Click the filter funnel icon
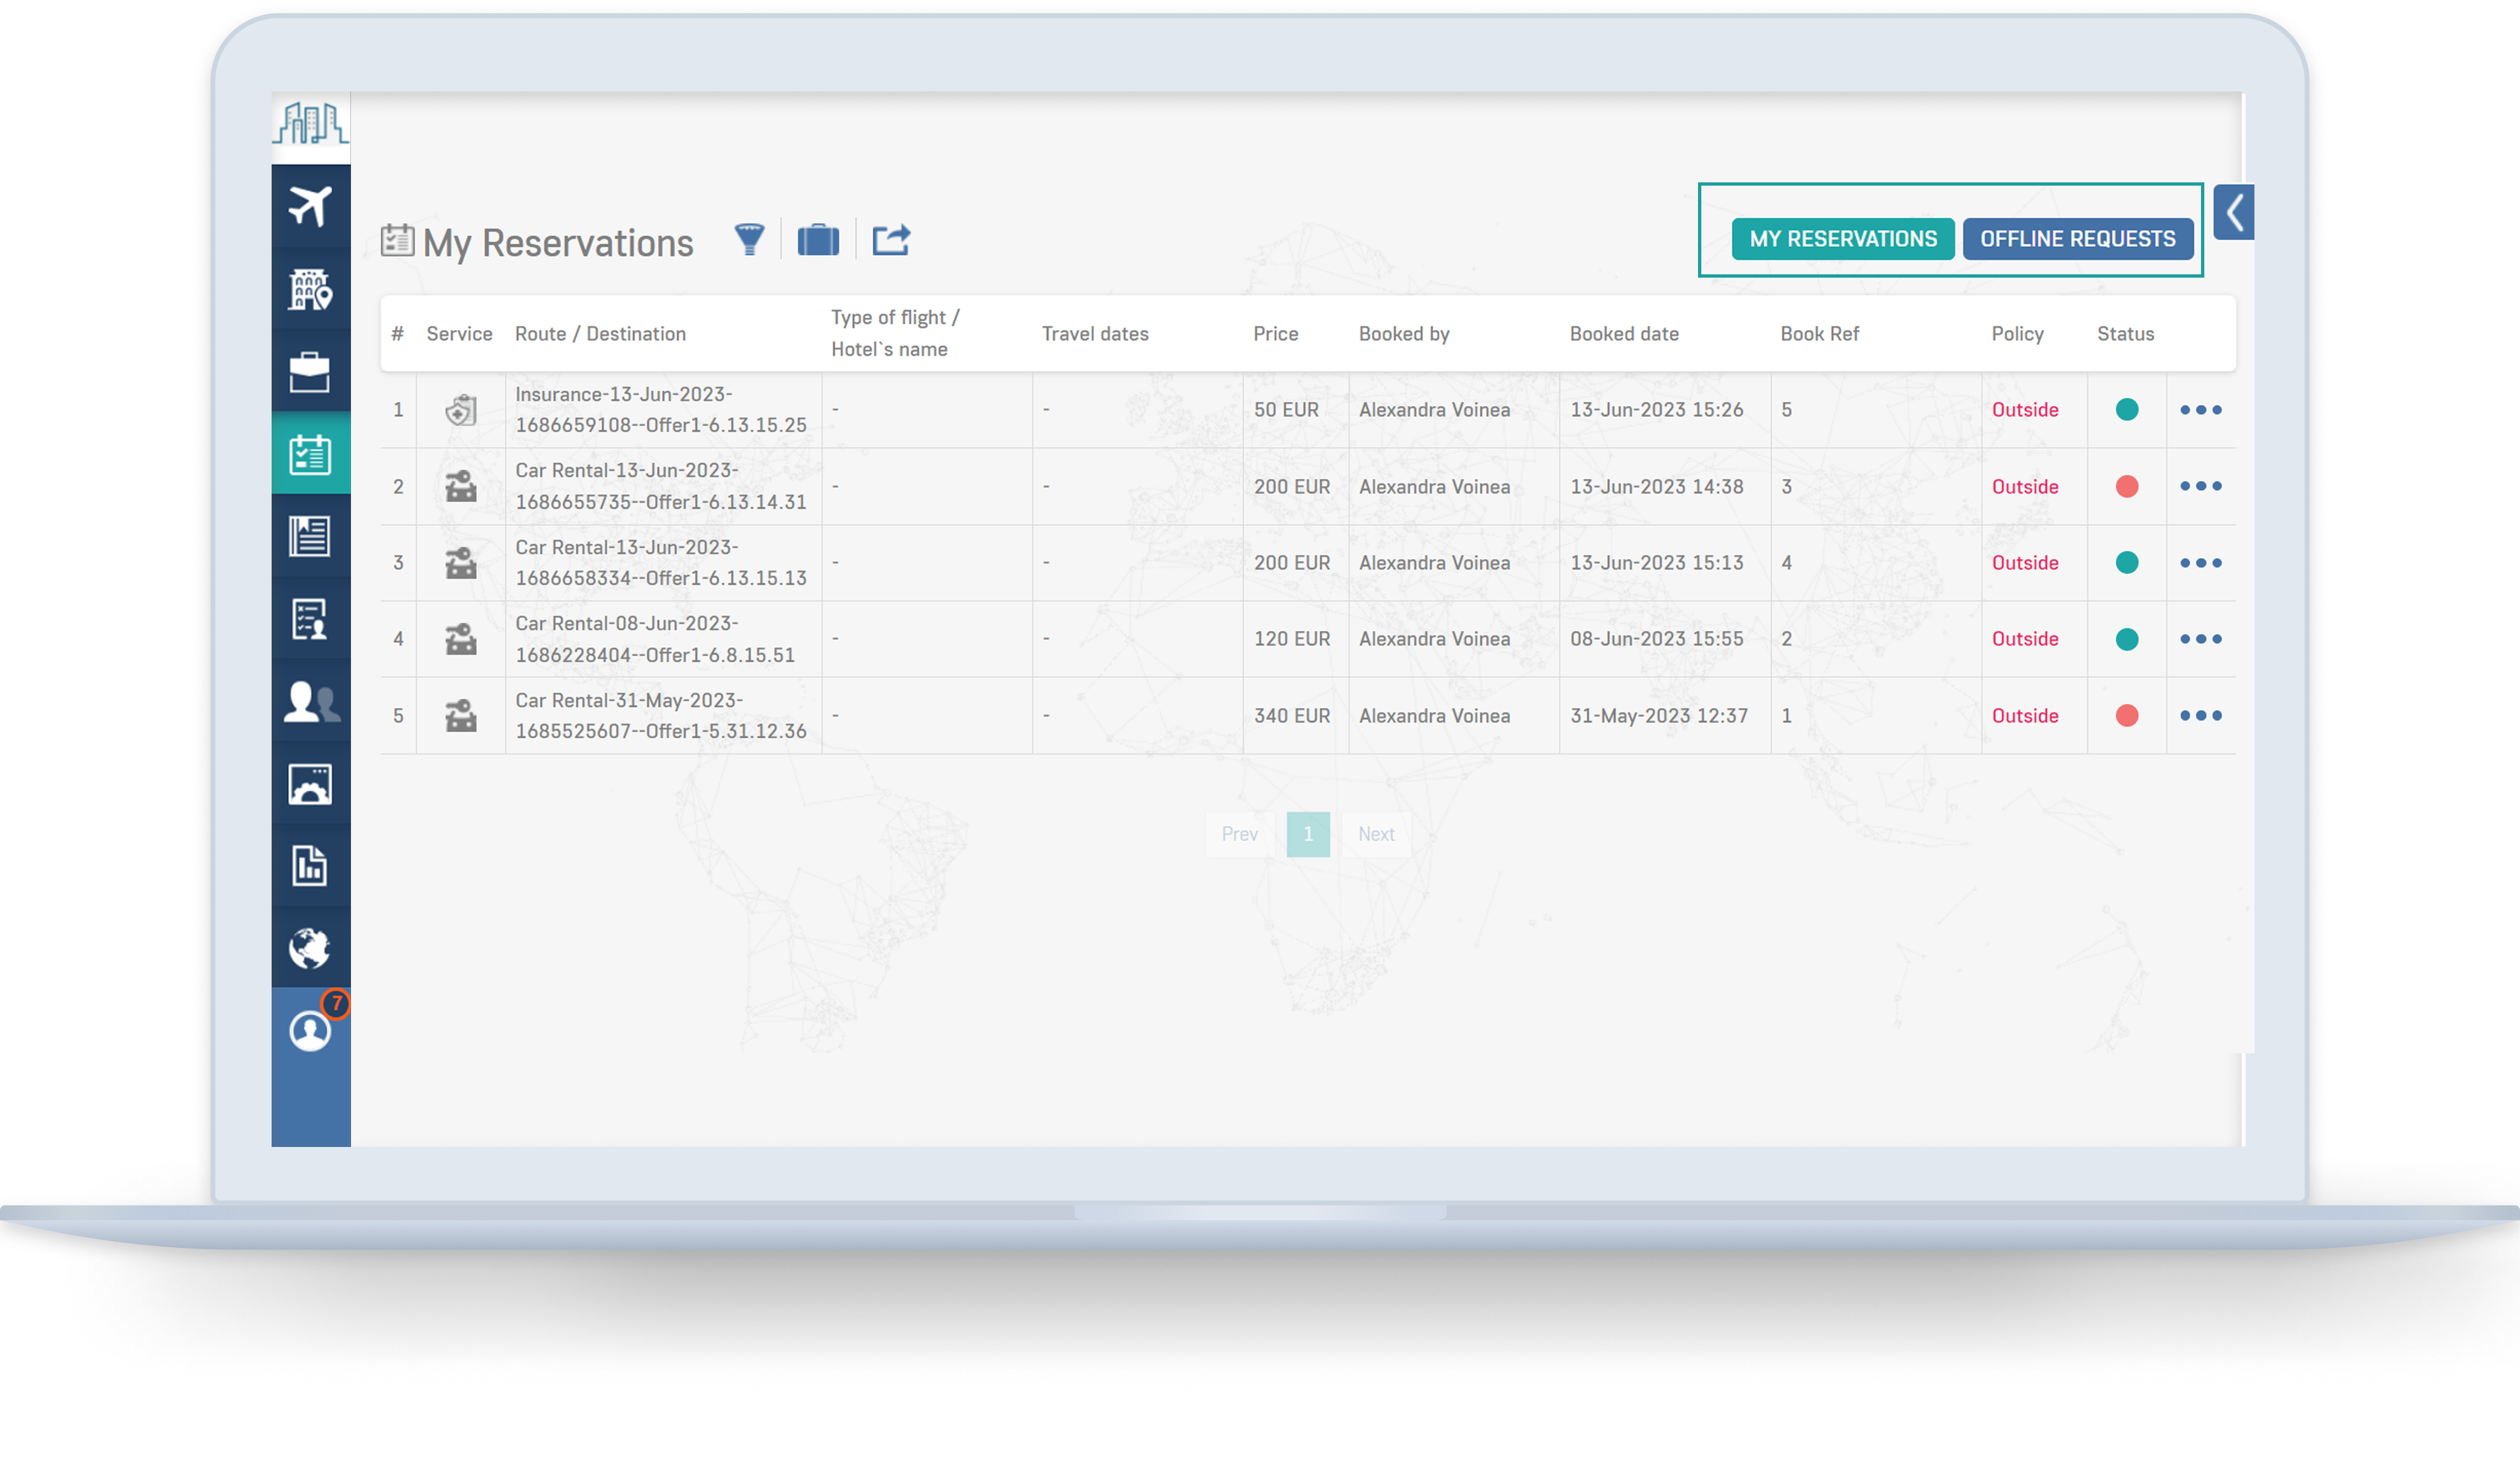2520x1472 pixels. (749, 240)
